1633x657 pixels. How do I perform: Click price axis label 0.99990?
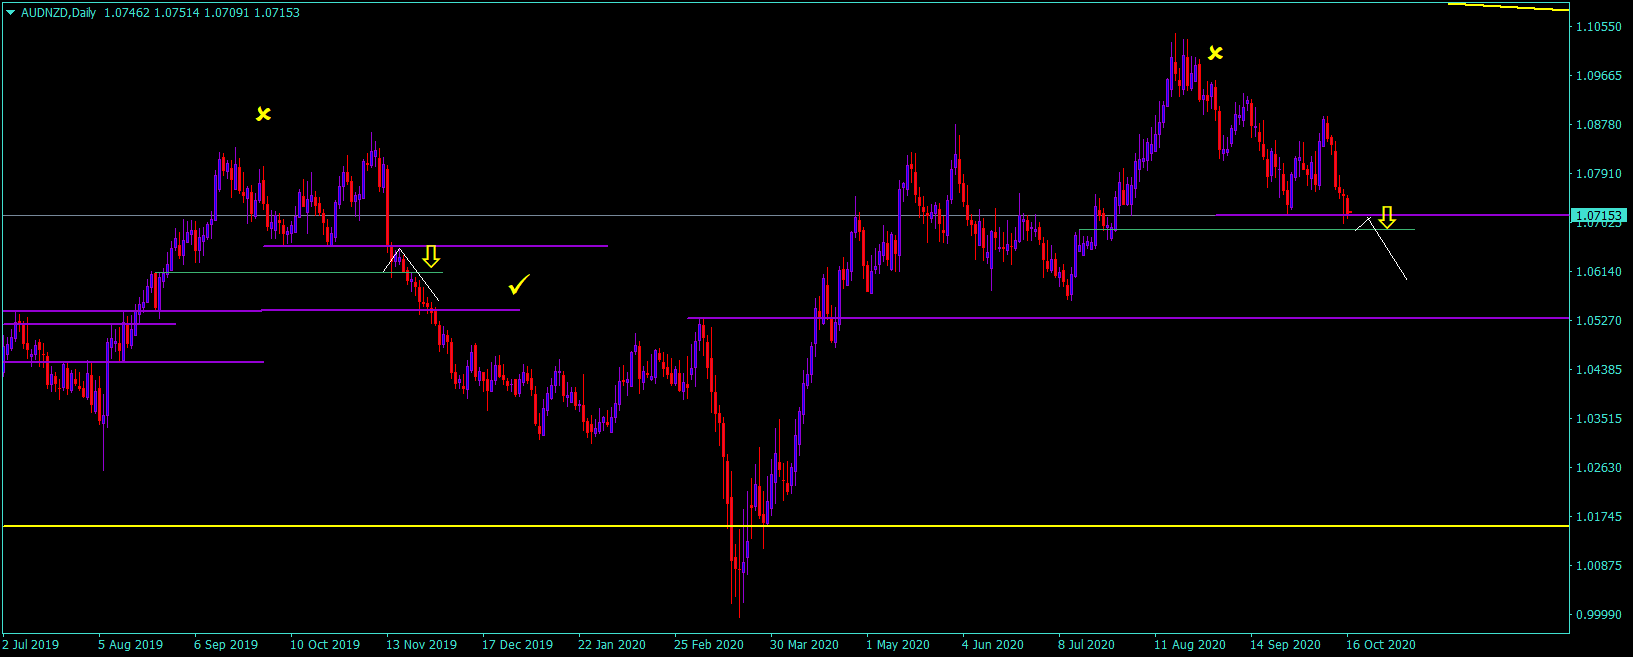1599,615
